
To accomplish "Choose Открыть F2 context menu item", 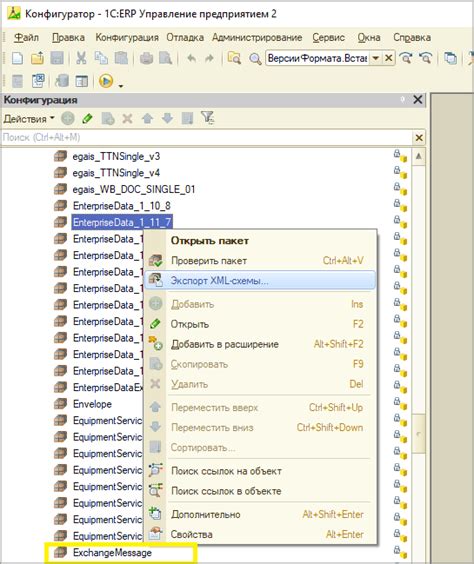I will 260,324.
